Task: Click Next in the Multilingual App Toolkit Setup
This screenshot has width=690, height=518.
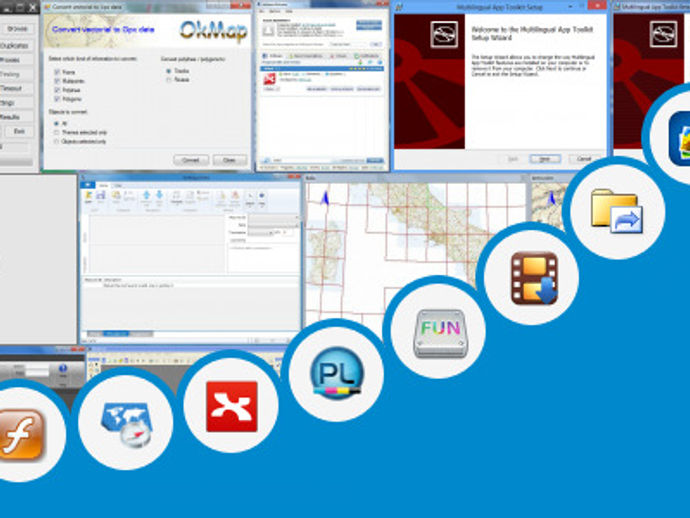Action: (x=545, y=159)
